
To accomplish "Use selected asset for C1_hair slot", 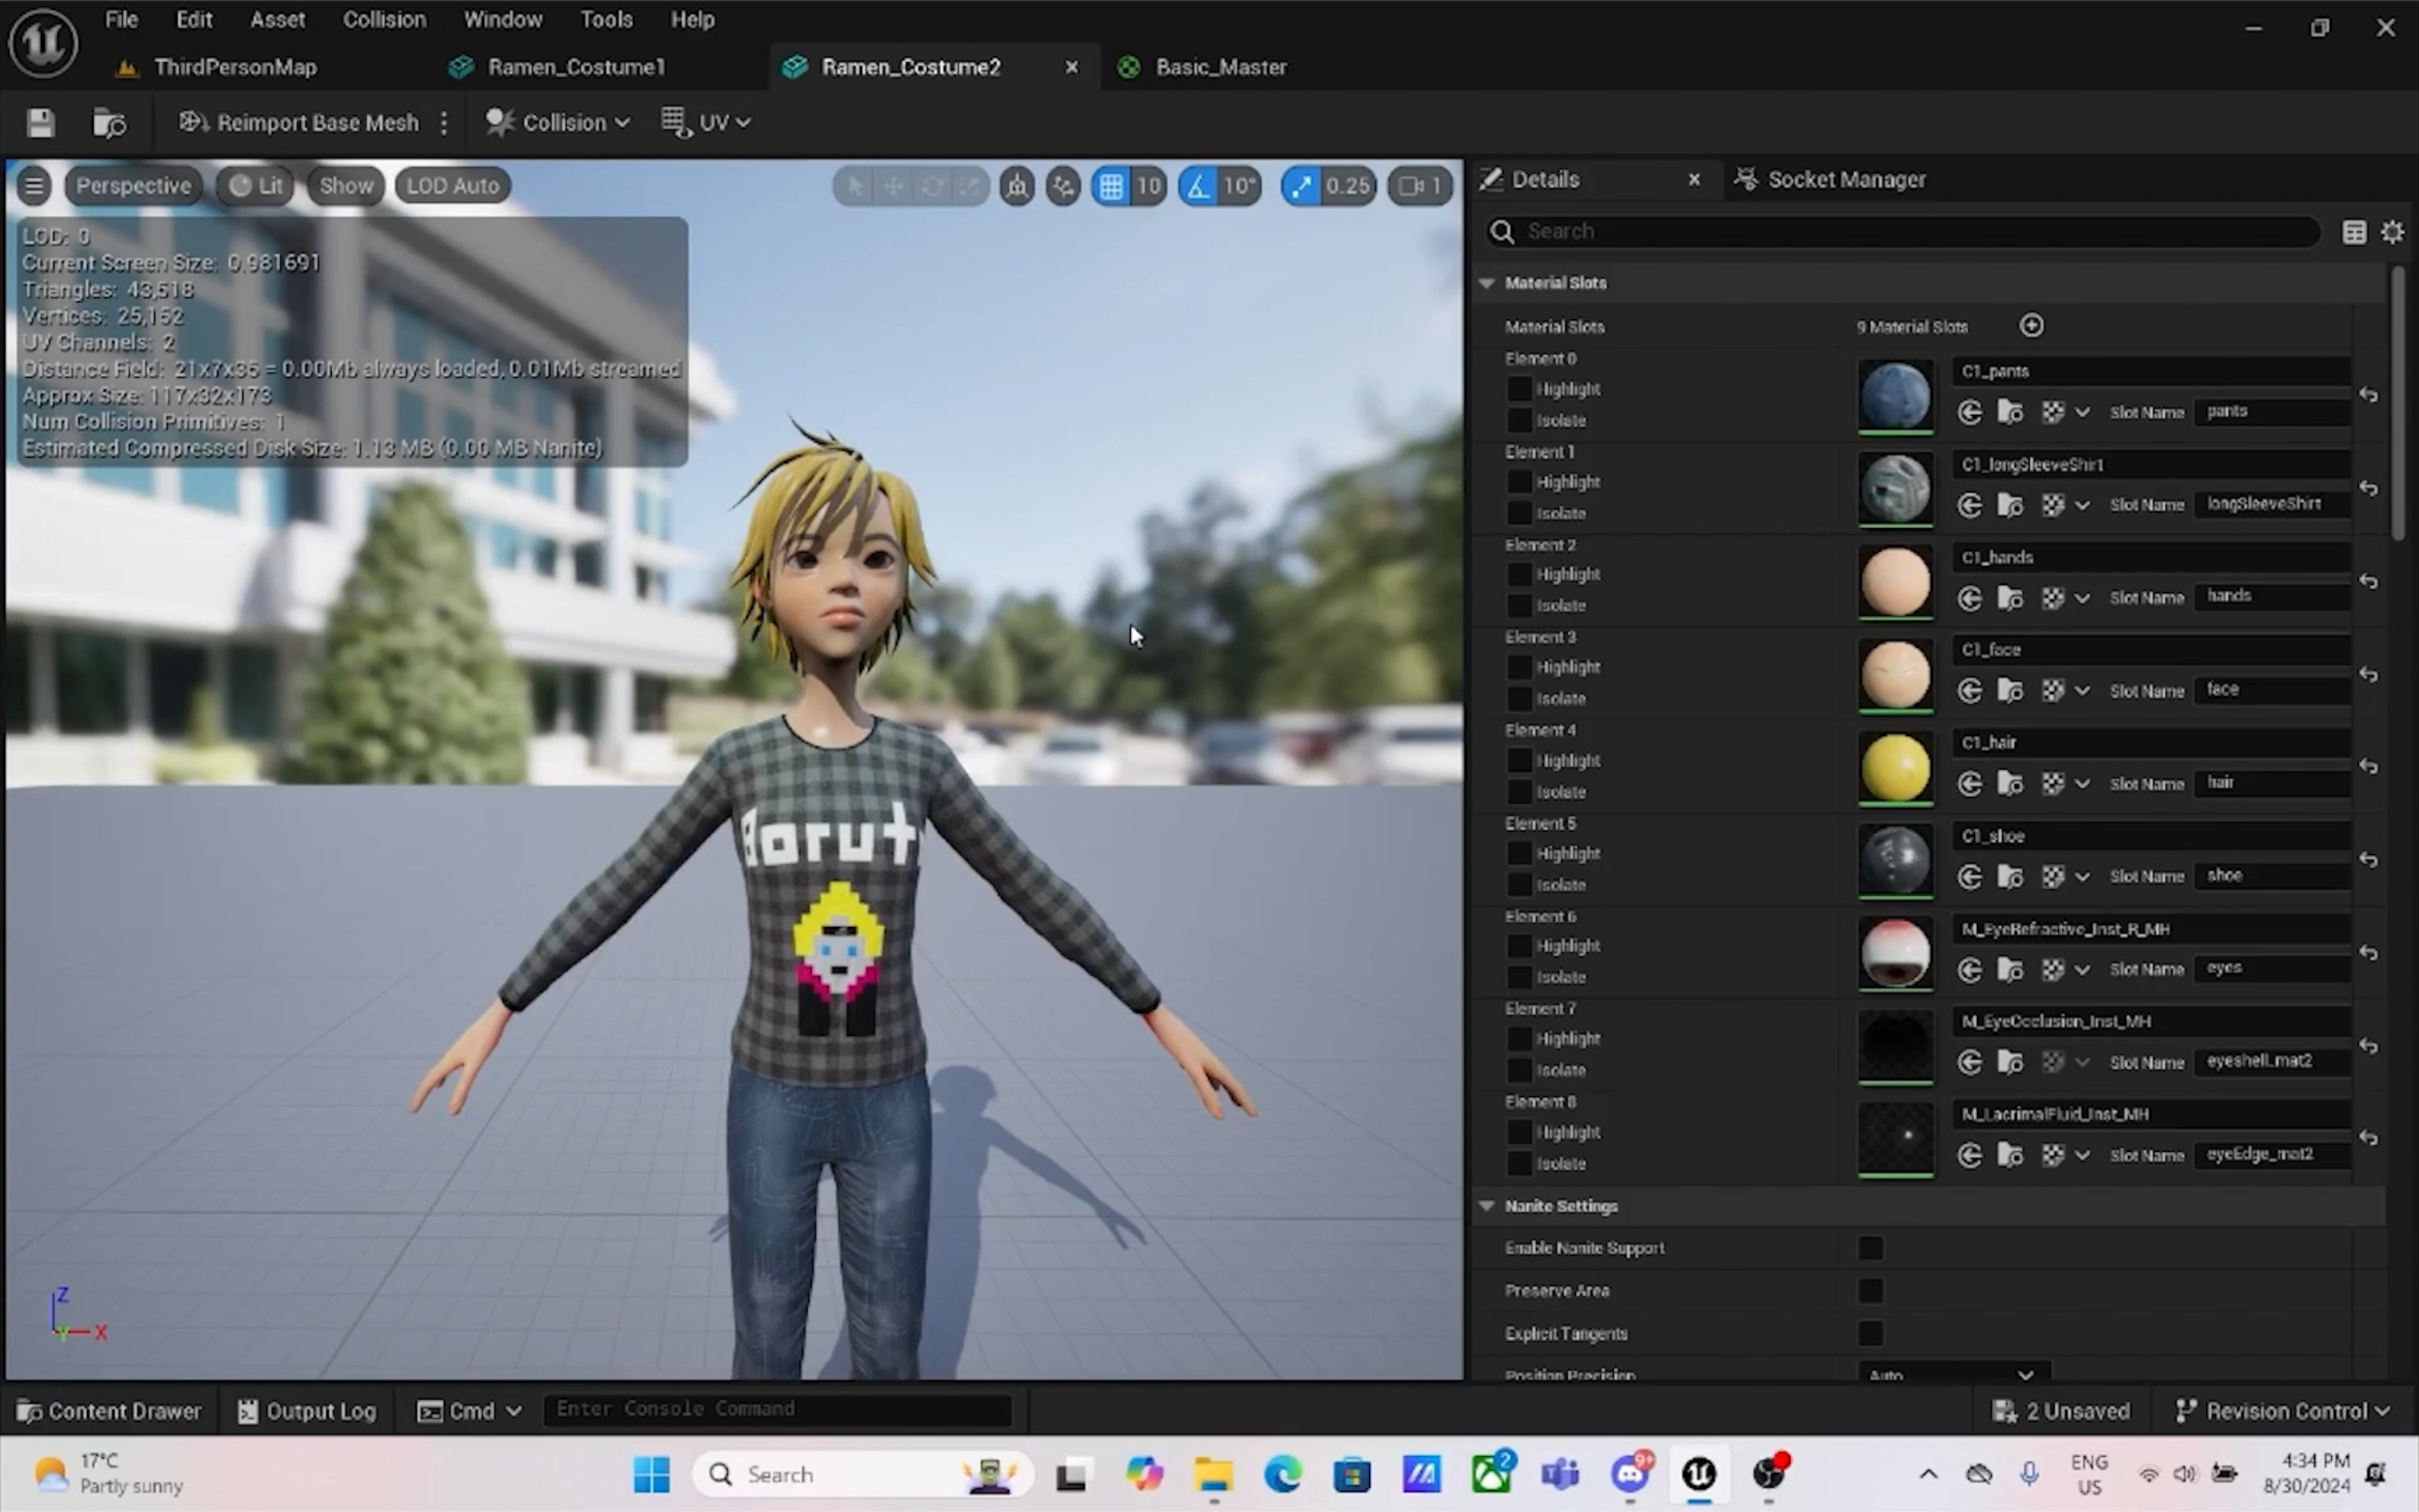I will pyautogui.click(x=1970, y=784).
